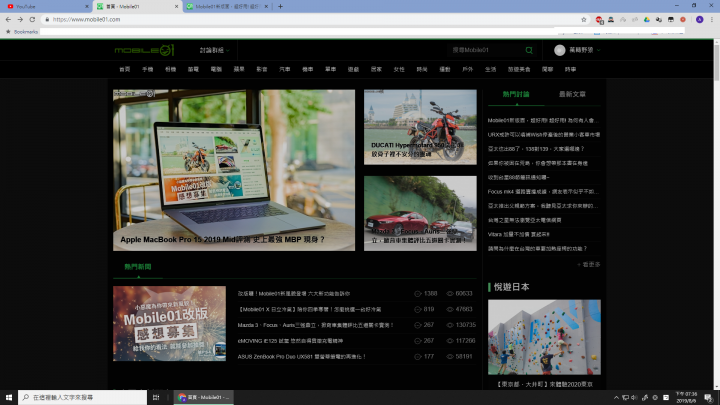The height and width of the screenshot is (405, 720).
Task: Close the YouTube tab
Action: coord(87,6)
